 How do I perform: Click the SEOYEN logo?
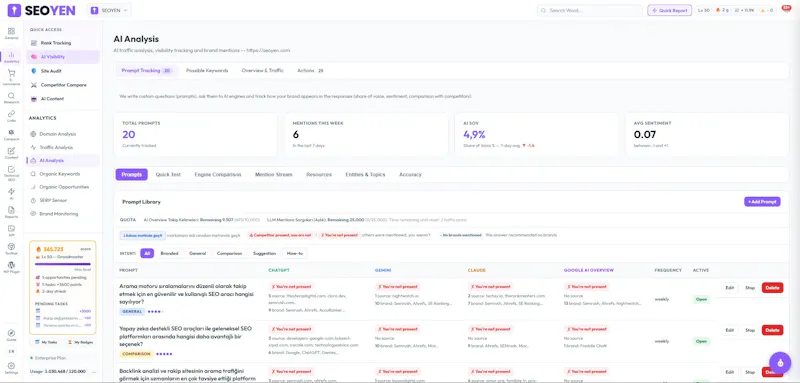click(x=41, y=10)
